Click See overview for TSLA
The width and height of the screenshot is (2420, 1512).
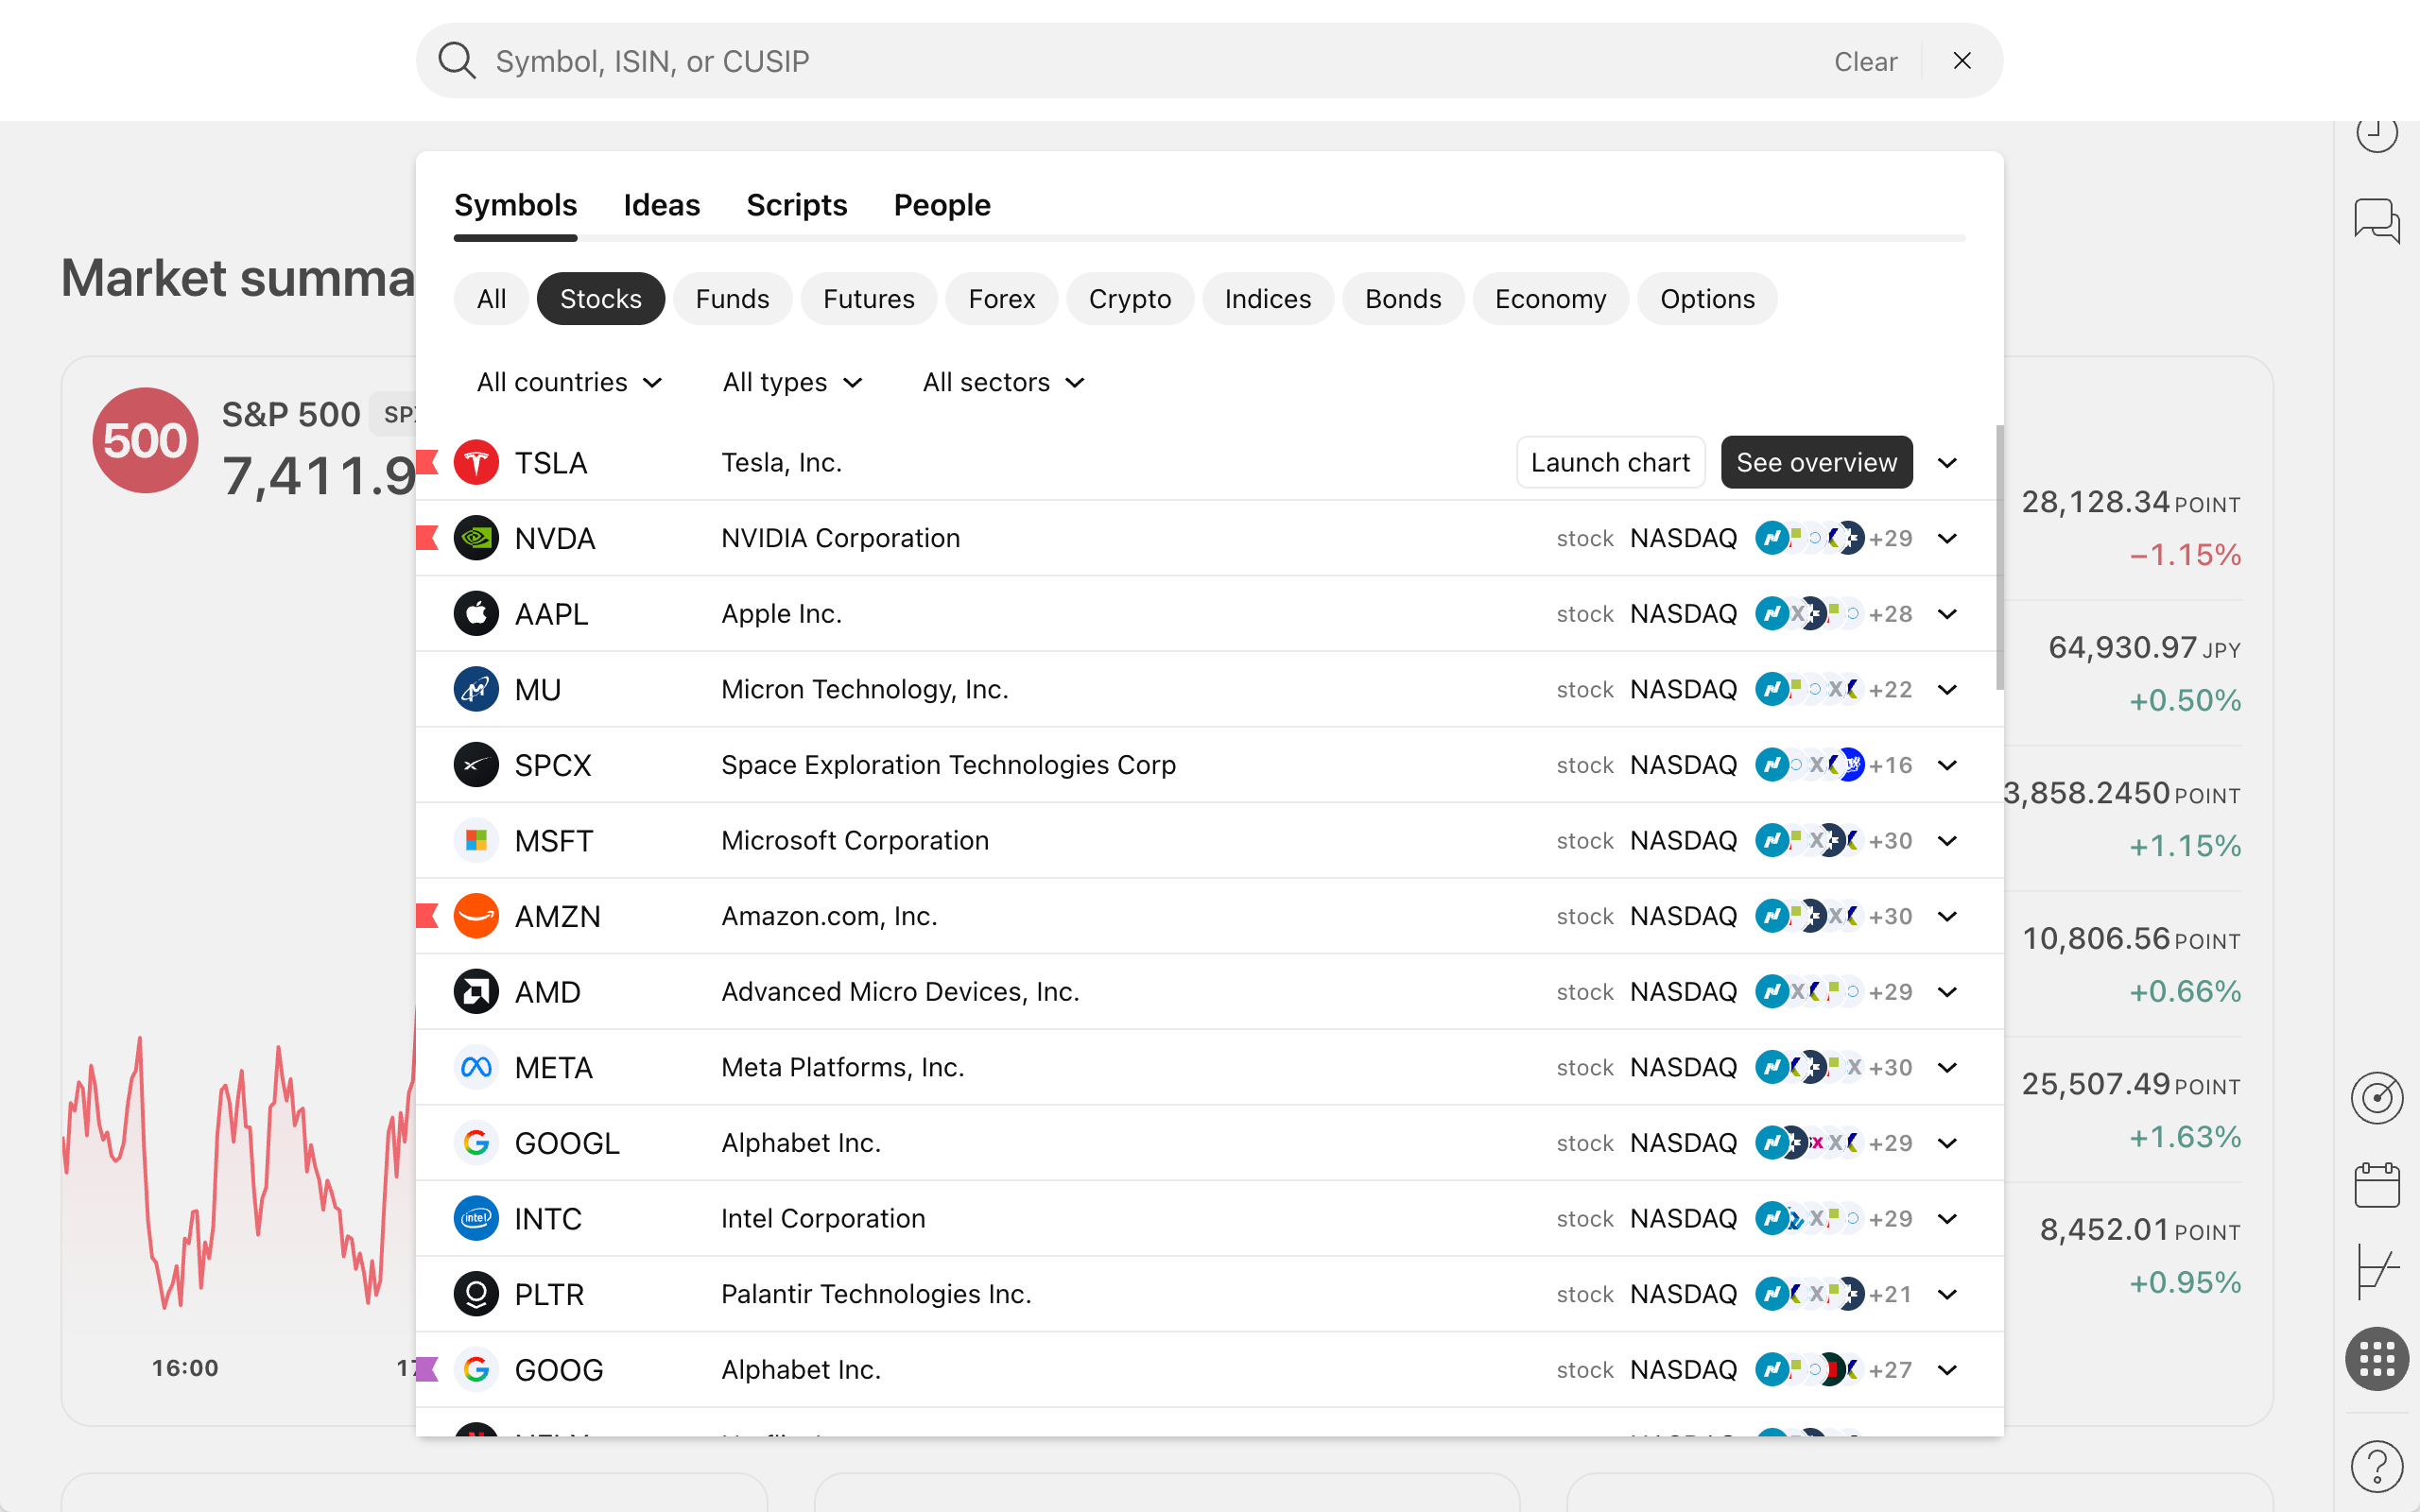1816,462
